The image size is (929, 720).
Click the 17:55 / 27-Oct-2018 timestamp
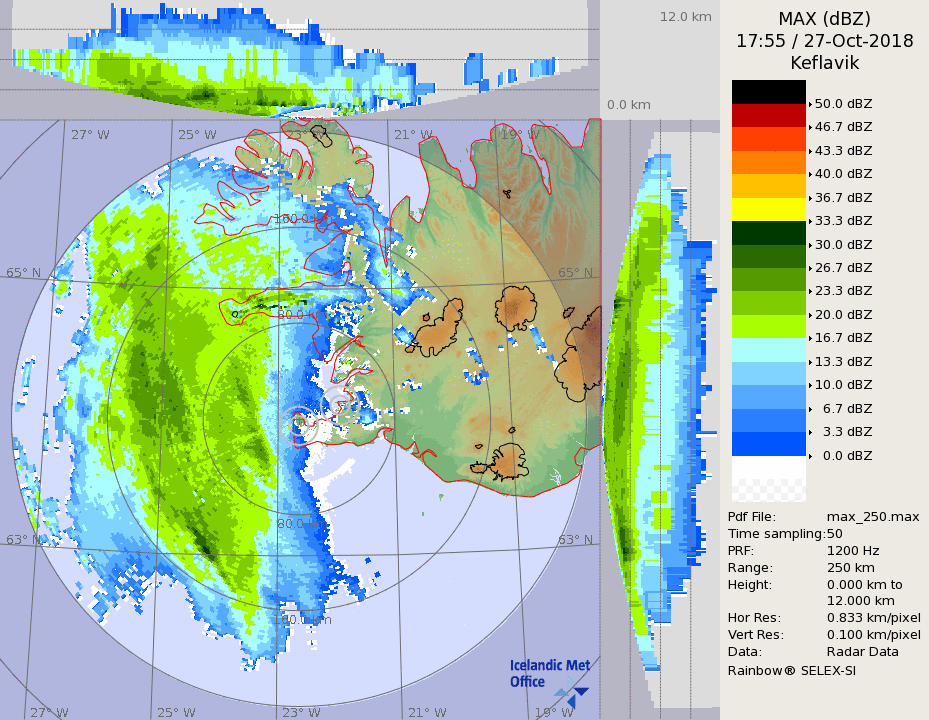(824, 41)
